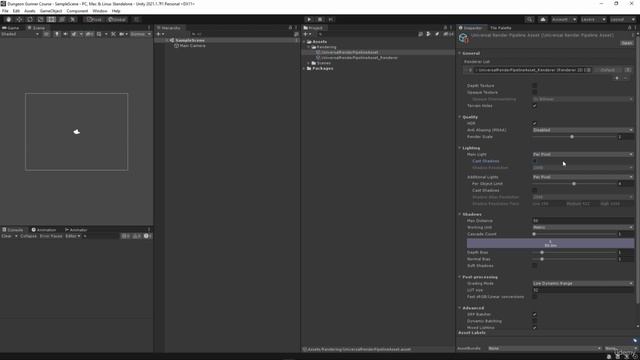Open the Window menu
The height and width of the screenshot is (360, 640).
[x=100, y=11]
